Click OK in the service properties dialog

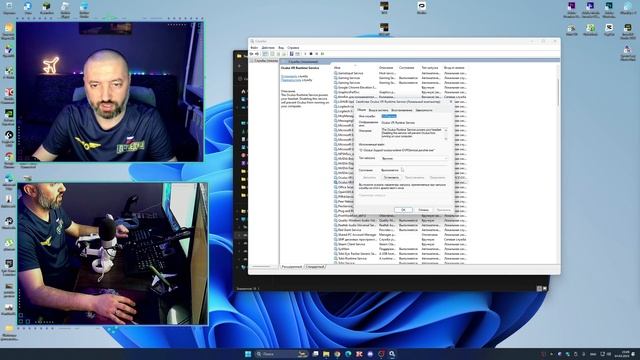click(403, 210)
